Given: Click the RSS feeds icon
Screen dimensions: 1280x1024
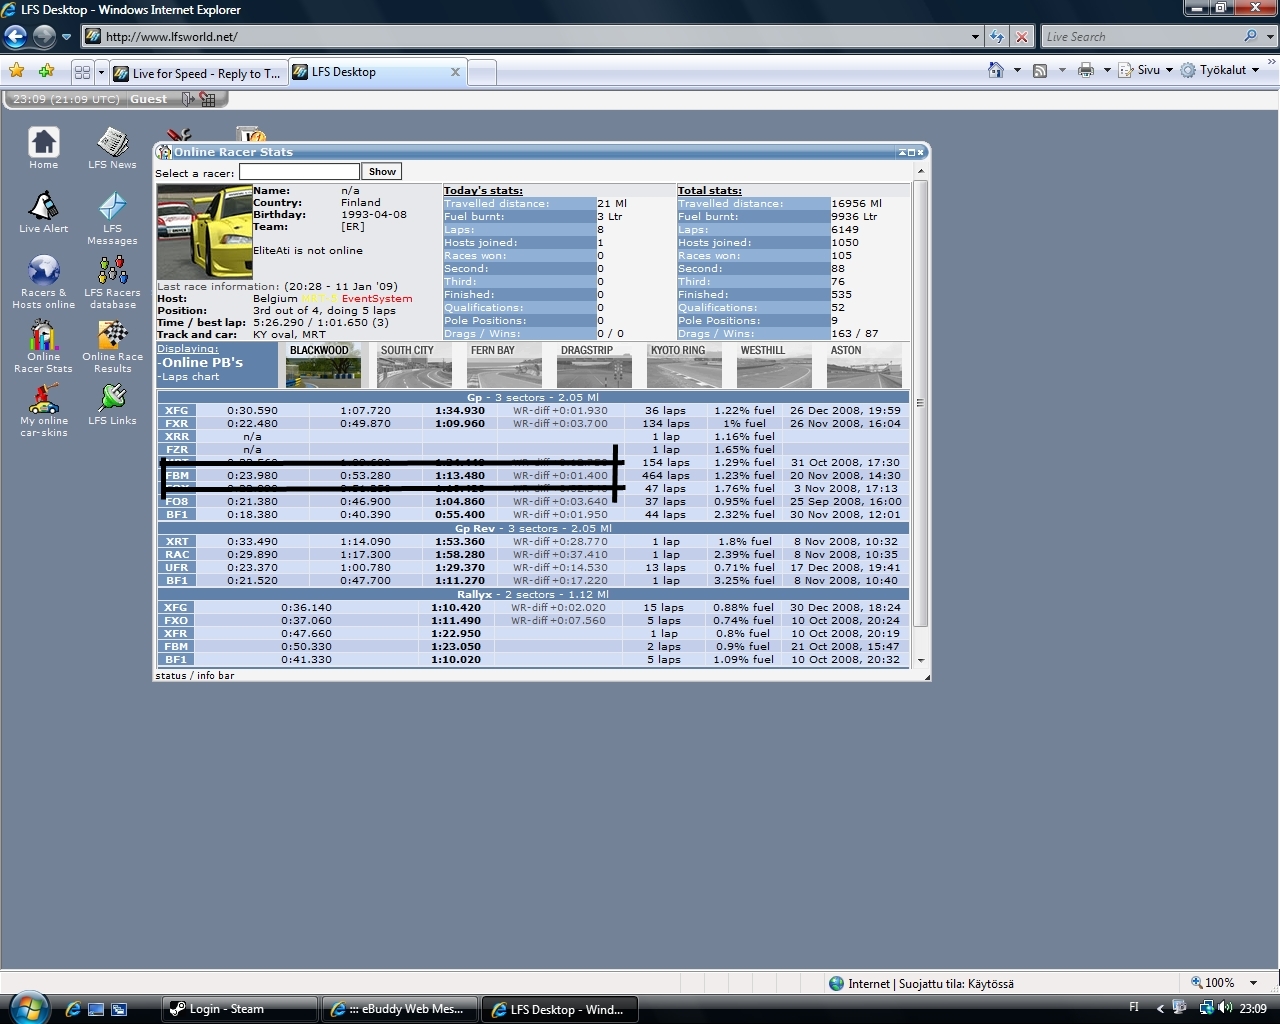Looking at the screenshot, I should tap(1040, 70).
